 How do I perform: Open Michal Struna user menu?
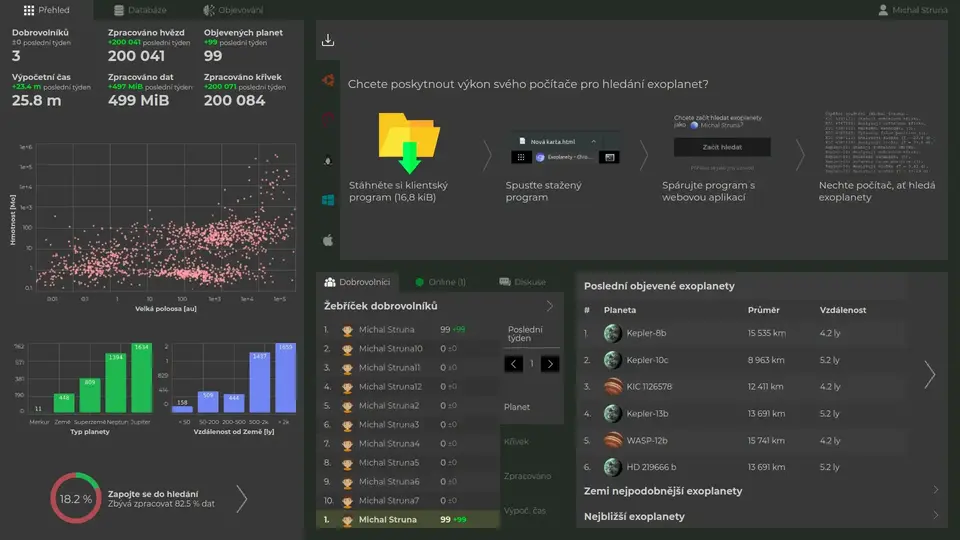pos(912,10)
